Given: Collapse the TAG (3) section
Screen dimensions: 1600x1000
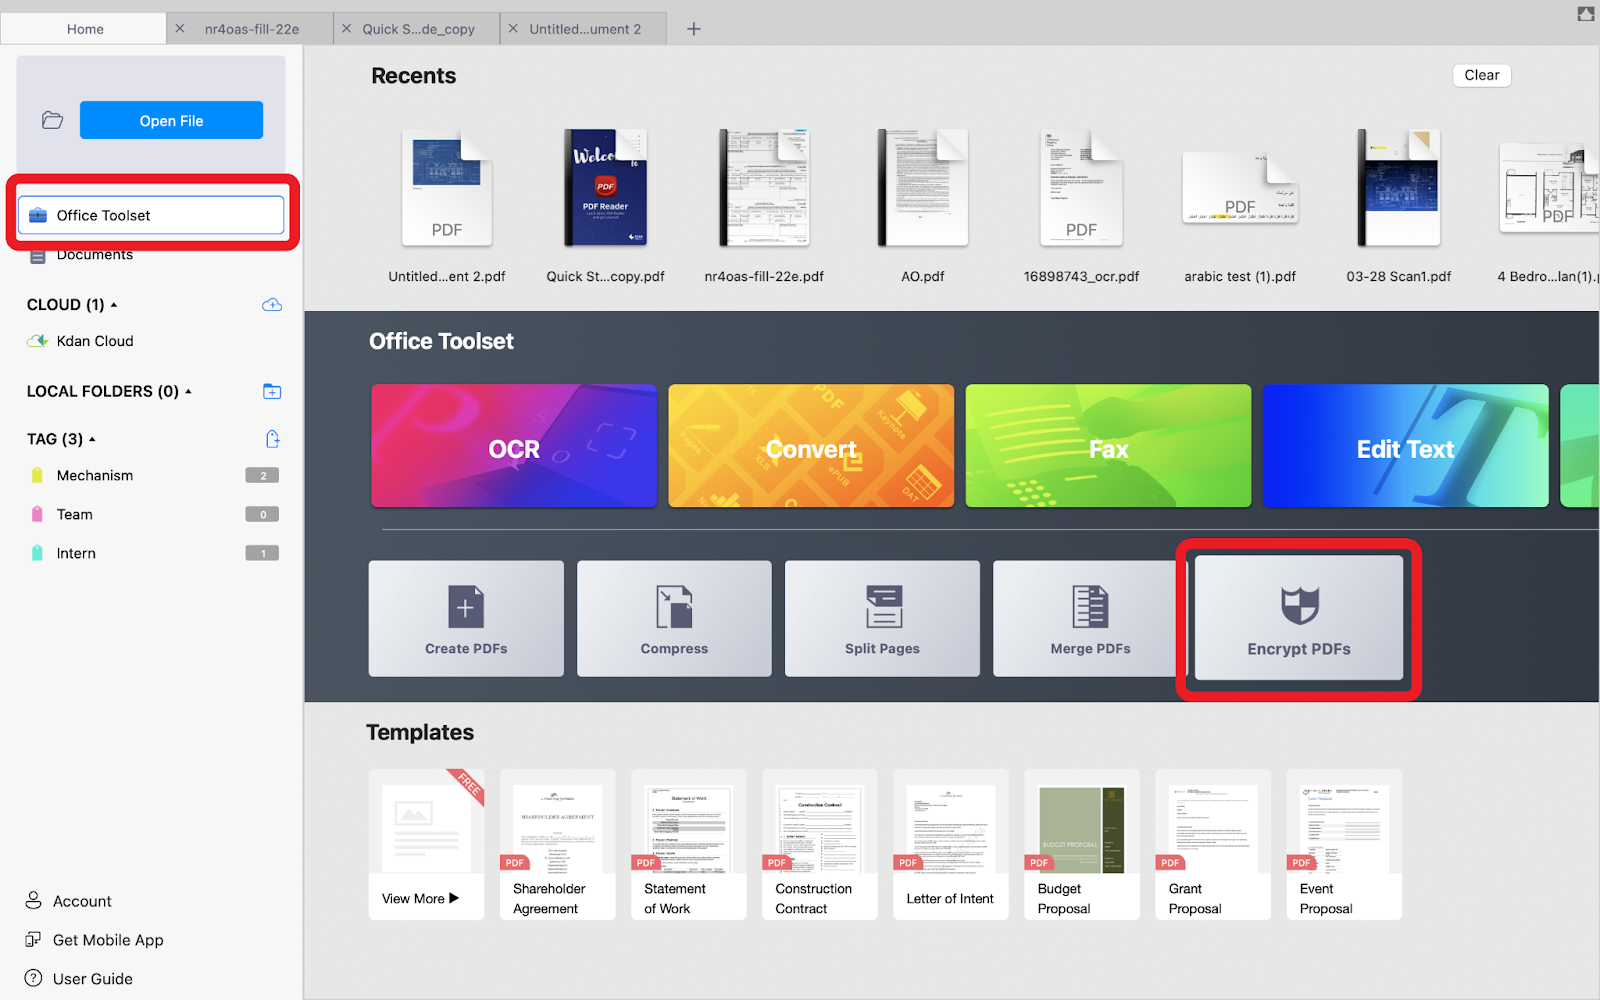Looking at the screenshot, I should (92, 439).
